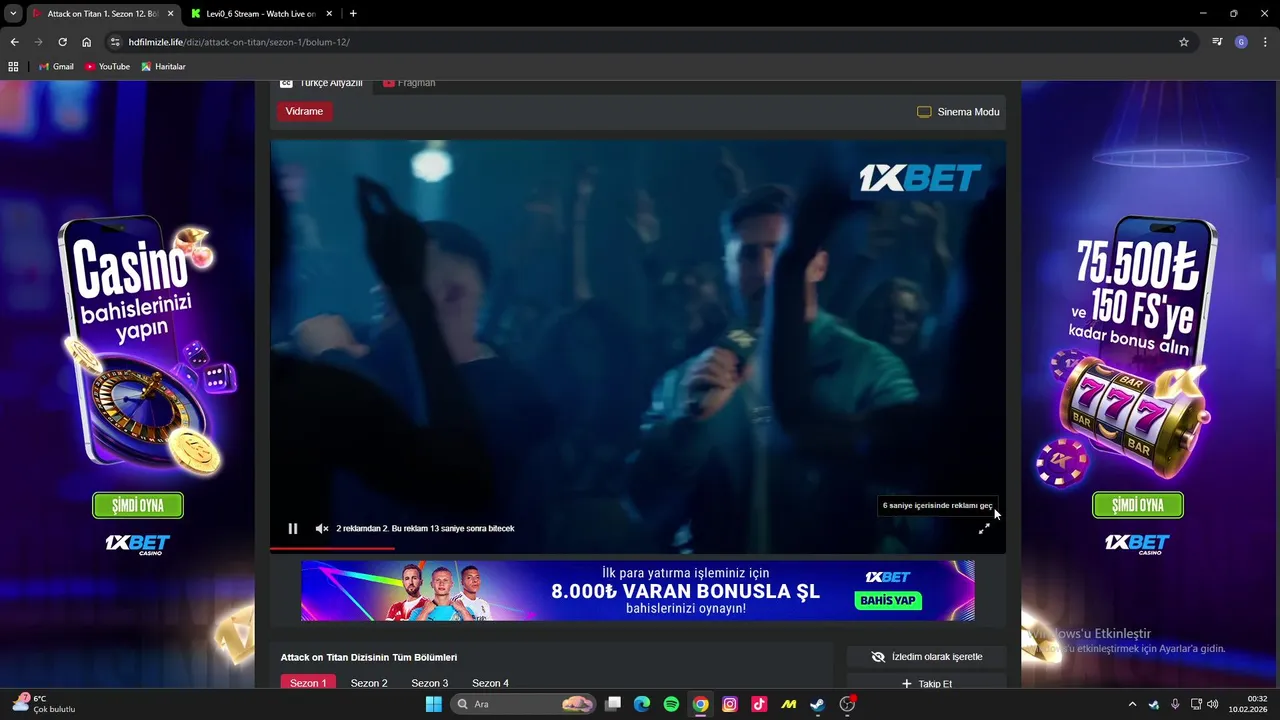
Task: Open the Windows Start menu
Action: 433,704
